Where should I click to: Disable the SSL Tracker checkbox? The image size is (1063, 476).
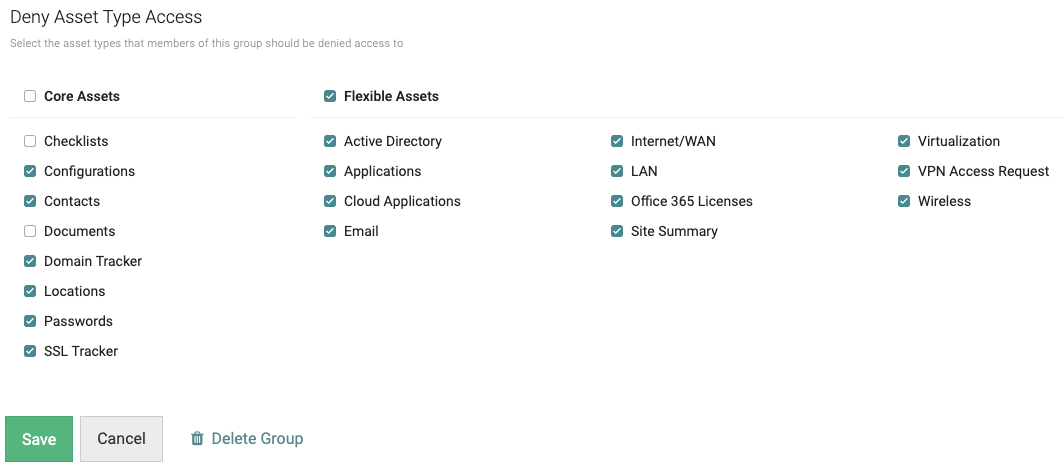(x=30, y=352)
